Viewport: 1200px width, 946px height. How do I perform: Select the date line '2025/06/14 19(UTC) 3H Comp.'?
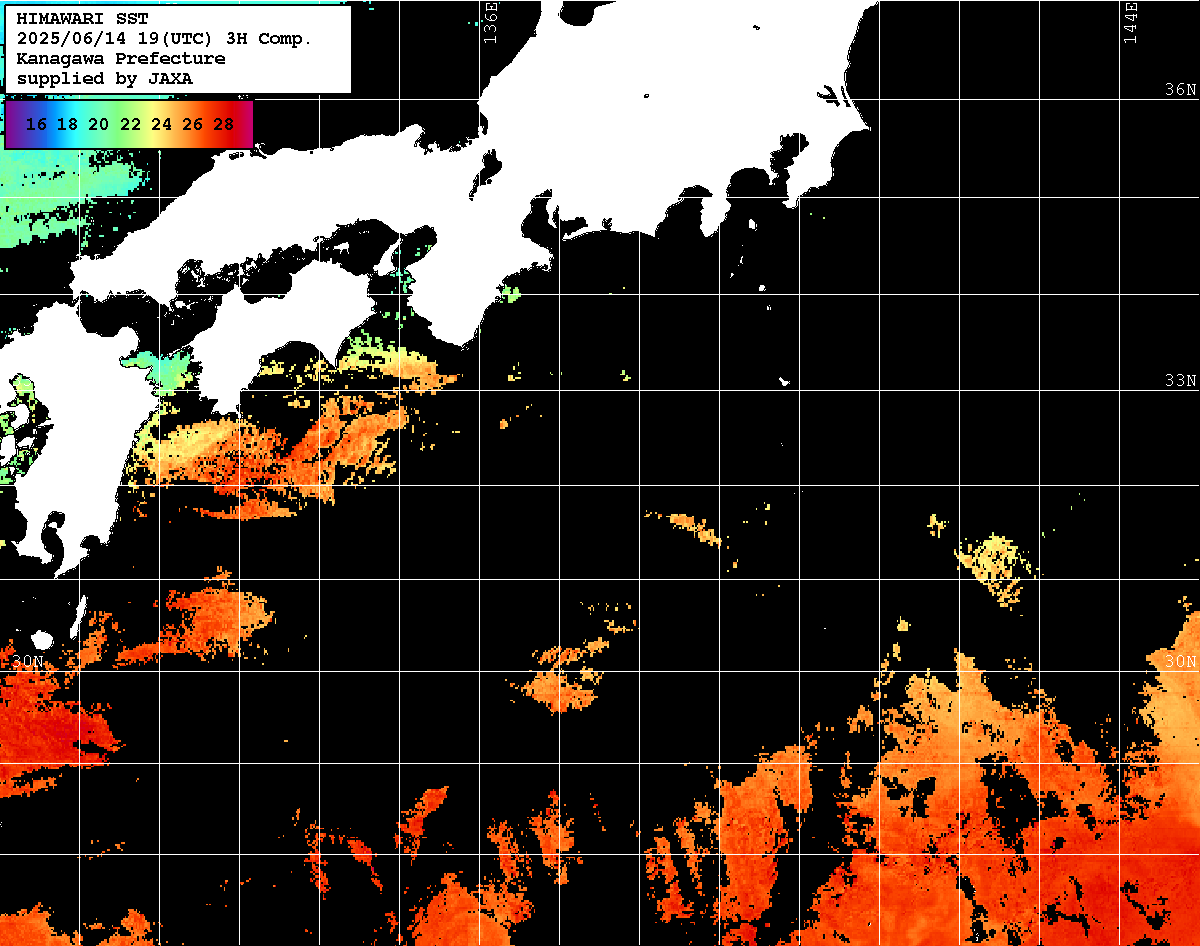164,39
